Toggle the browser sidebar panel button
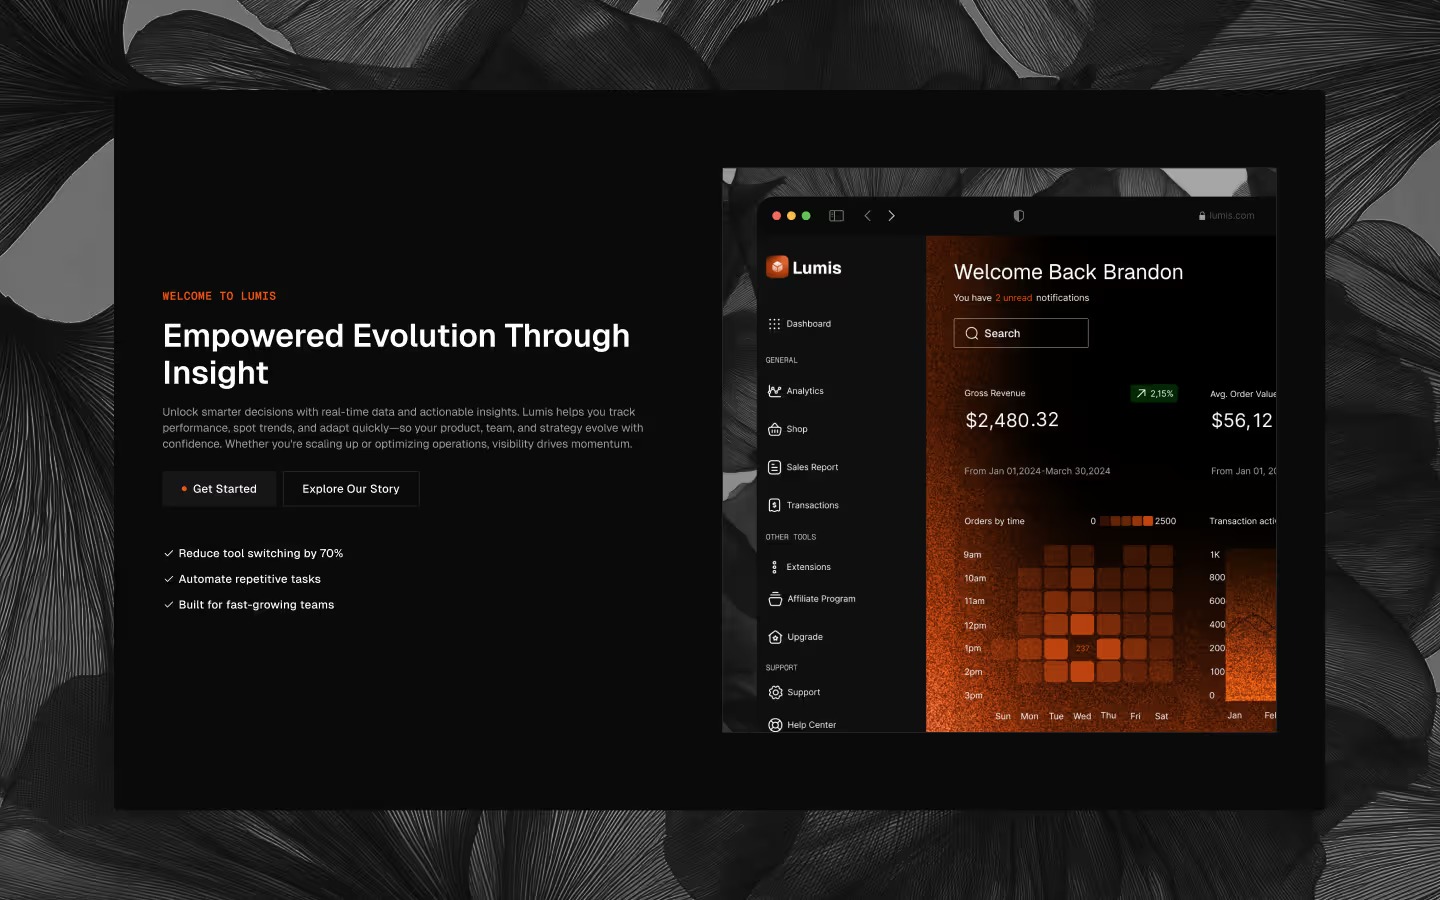 836,216
